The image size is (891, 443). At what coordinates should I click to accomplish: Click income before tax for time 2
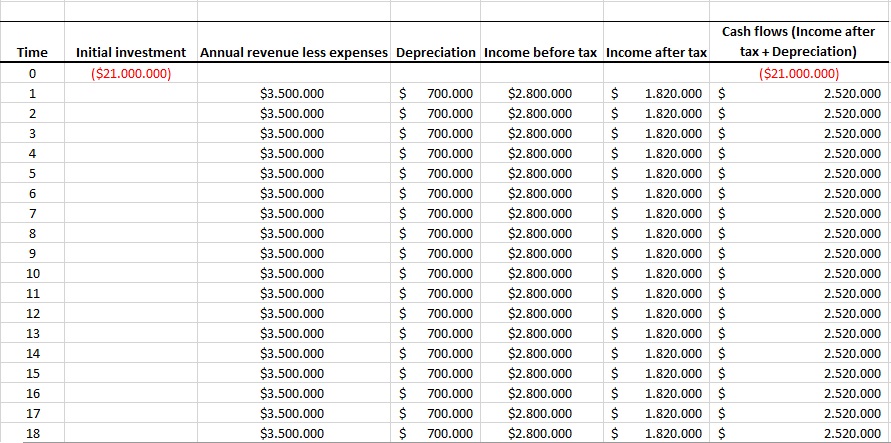[541, 114]
